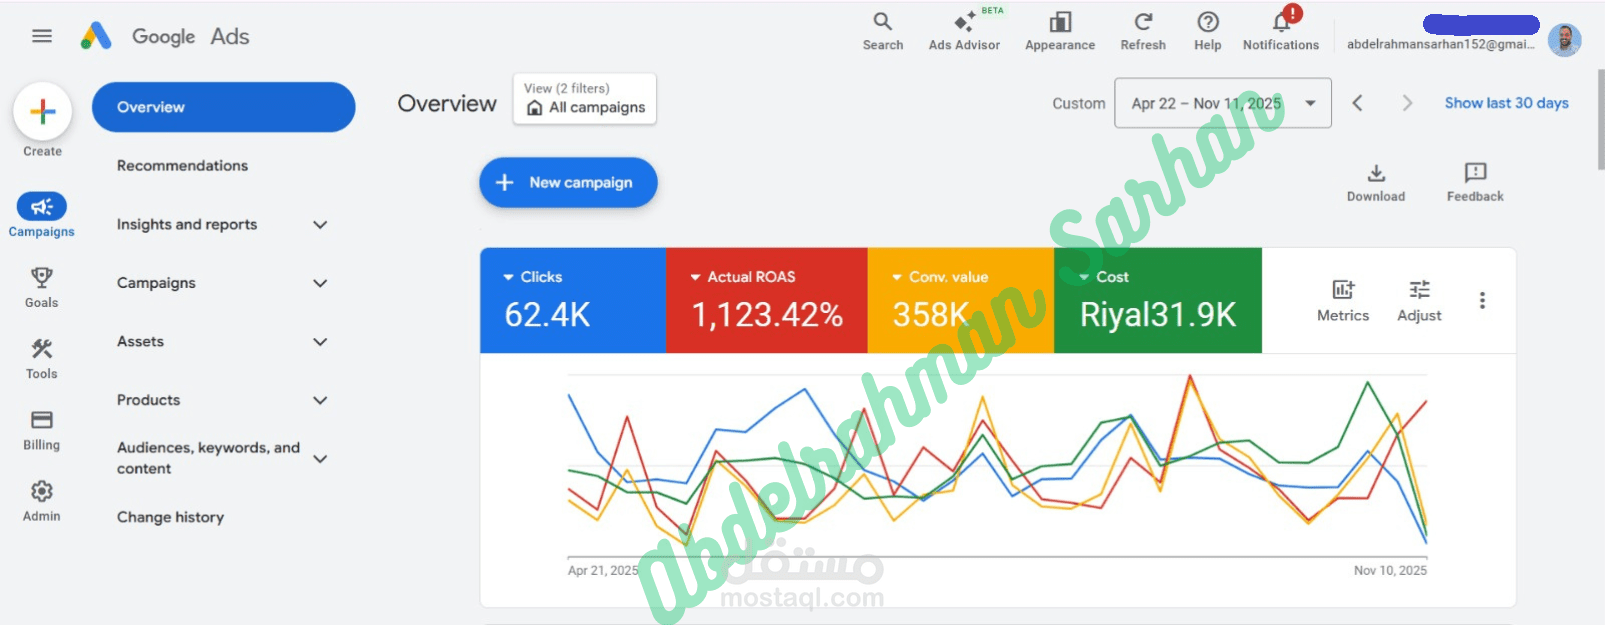
Task: Open Billing in the left rail
Action: point(42,430)
